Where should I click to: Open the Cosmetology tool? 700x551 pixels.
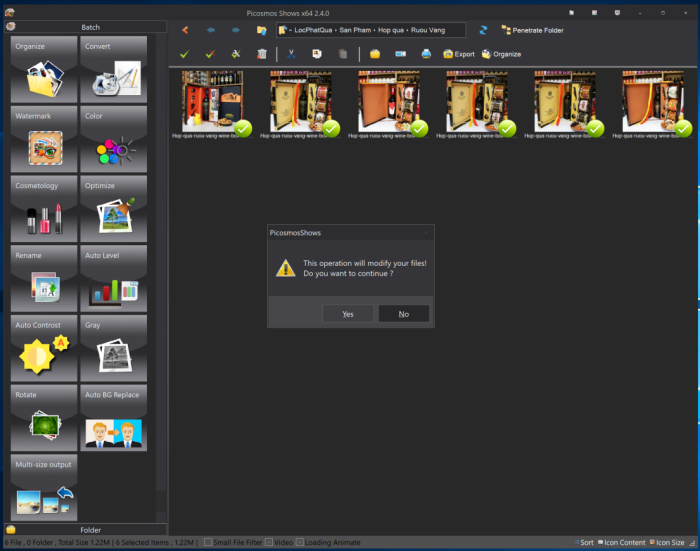[x=44, y=210]
